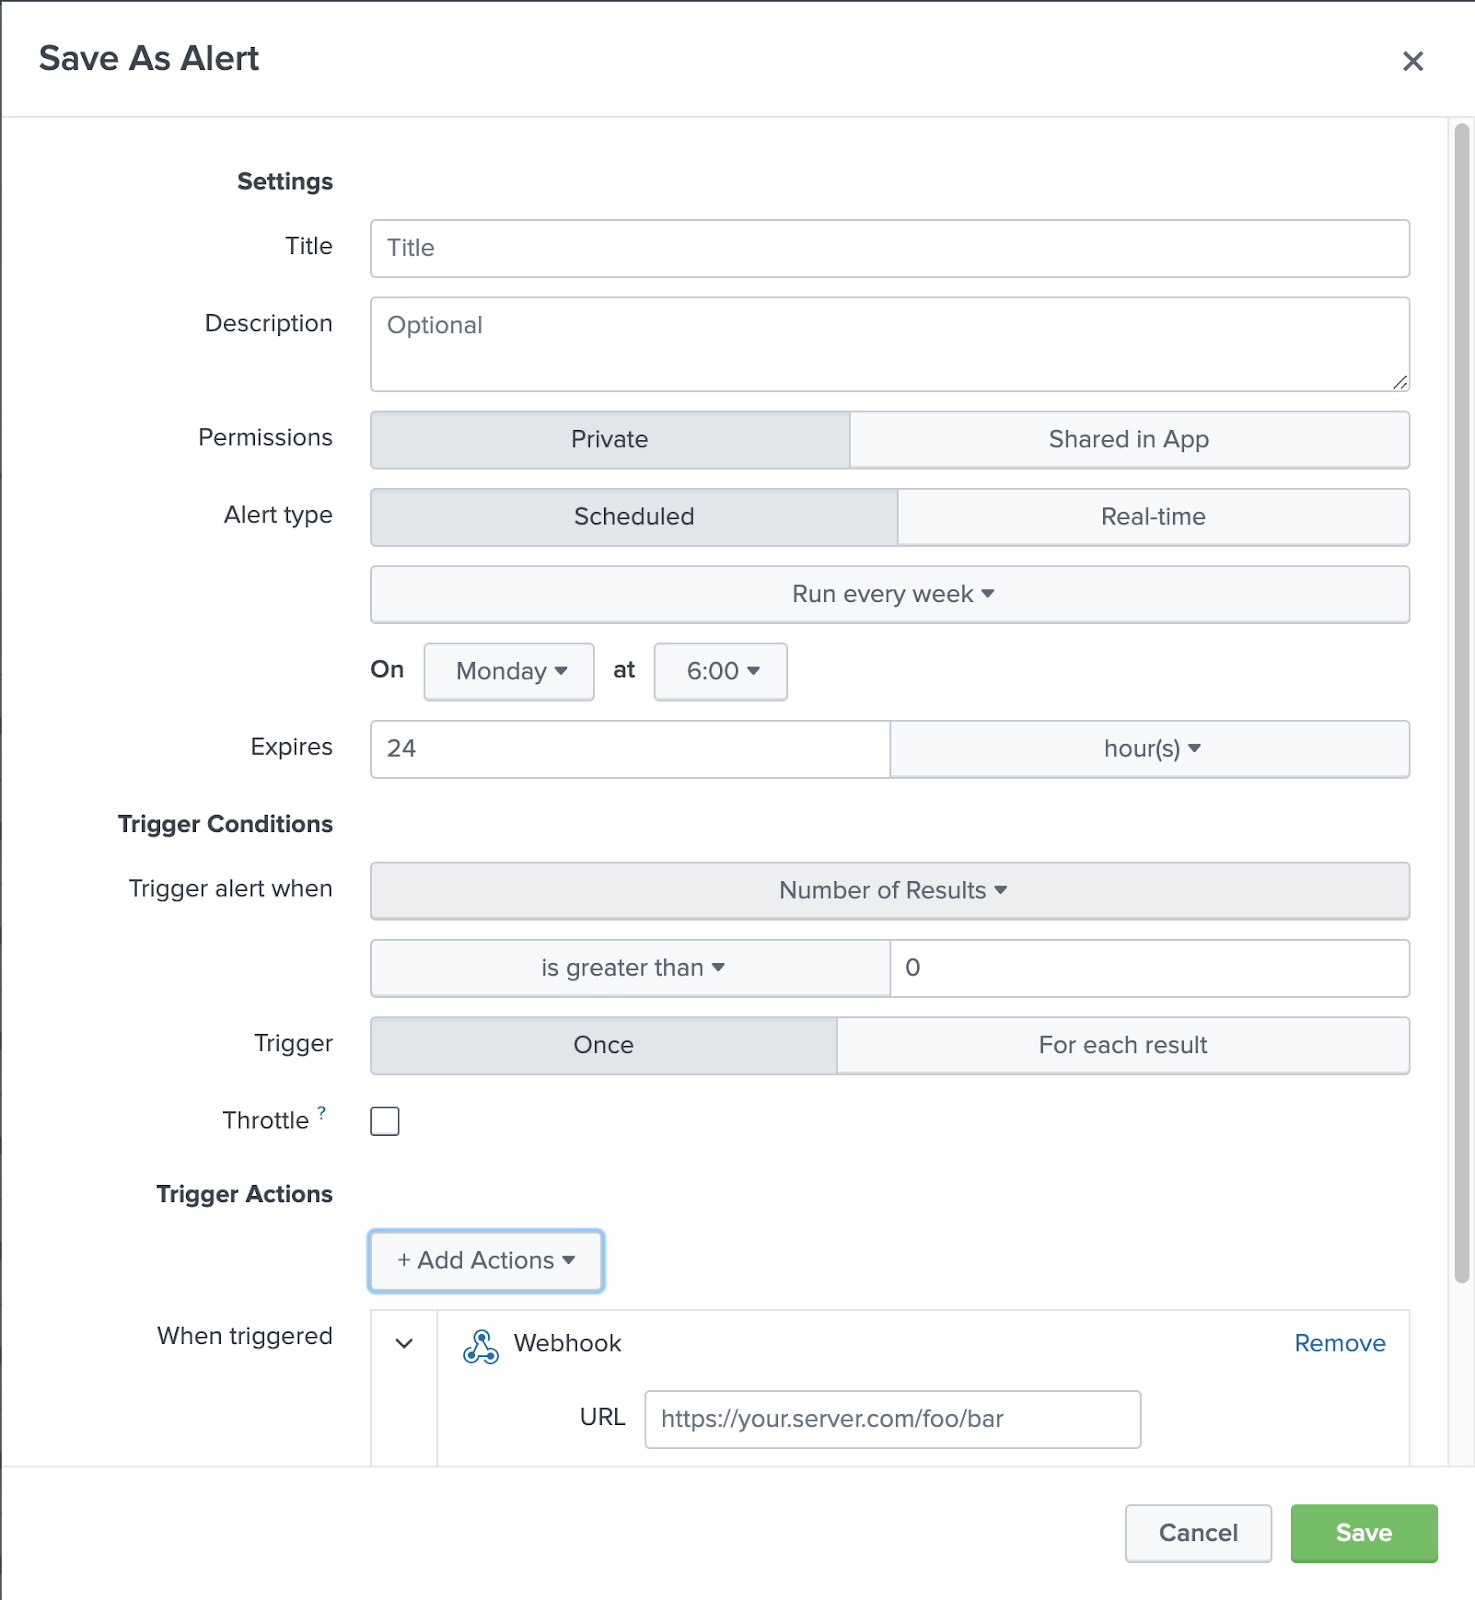This screenshot has width=1475, height=1600.
Task: Collapse the Webhook action chevron
Action: 404,1343
